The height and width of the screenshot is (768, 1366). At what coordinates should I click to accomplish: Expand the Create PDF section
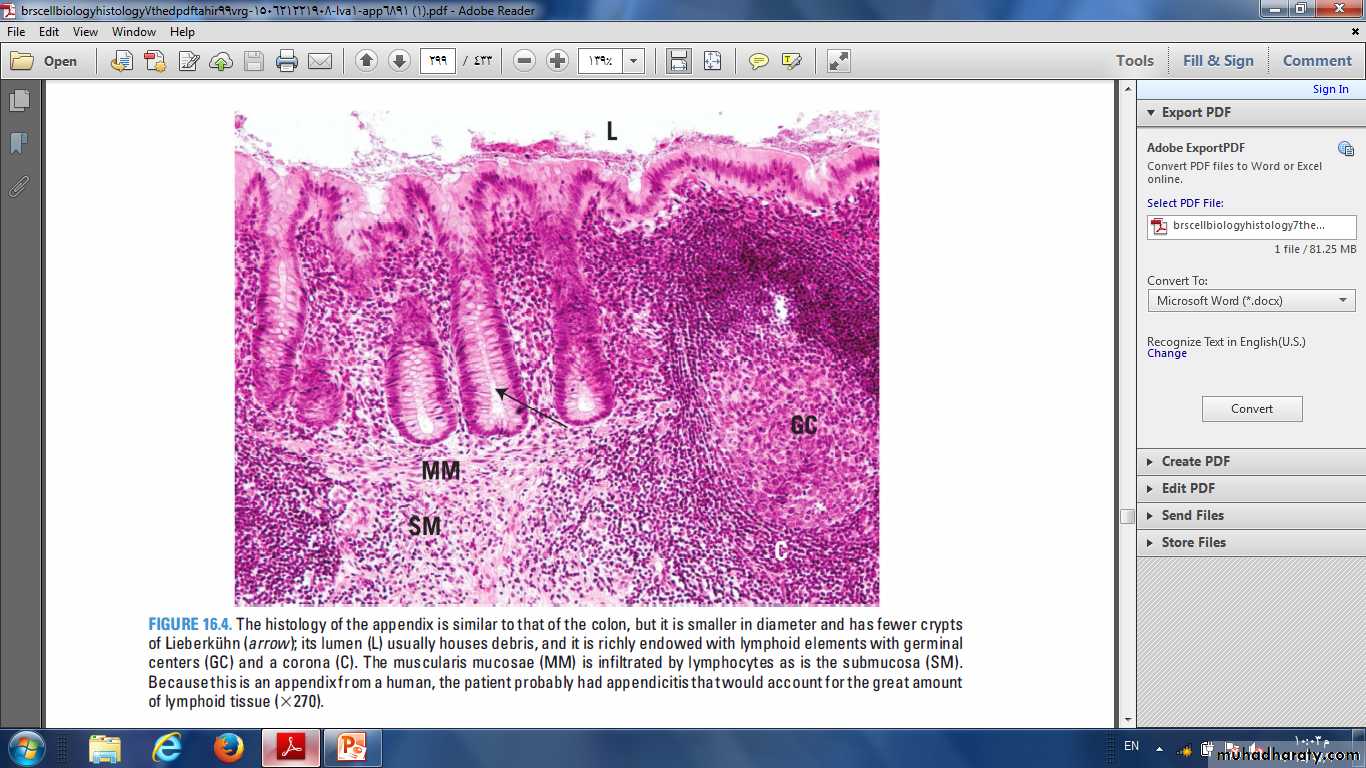coord(1195,461)
